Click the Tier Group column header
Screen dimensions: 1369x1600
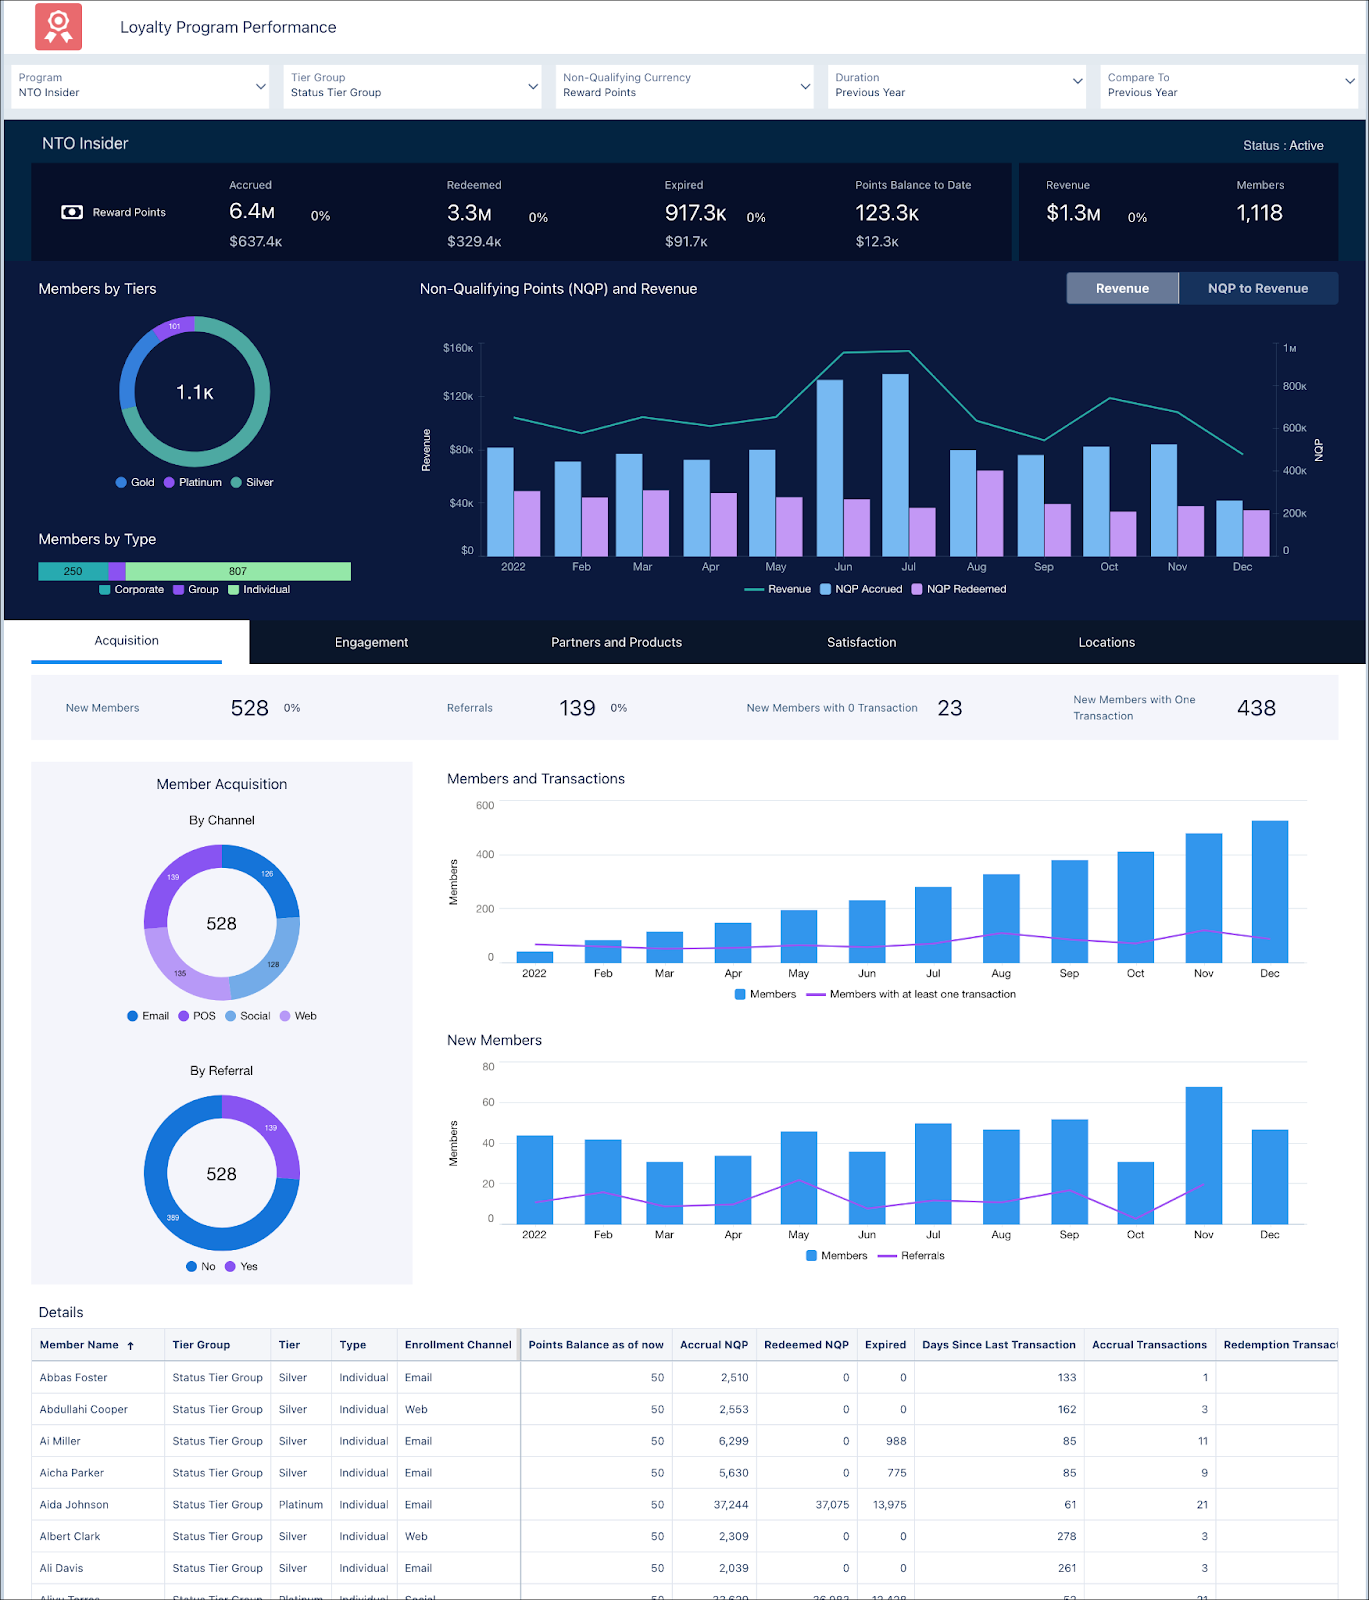201,1345
